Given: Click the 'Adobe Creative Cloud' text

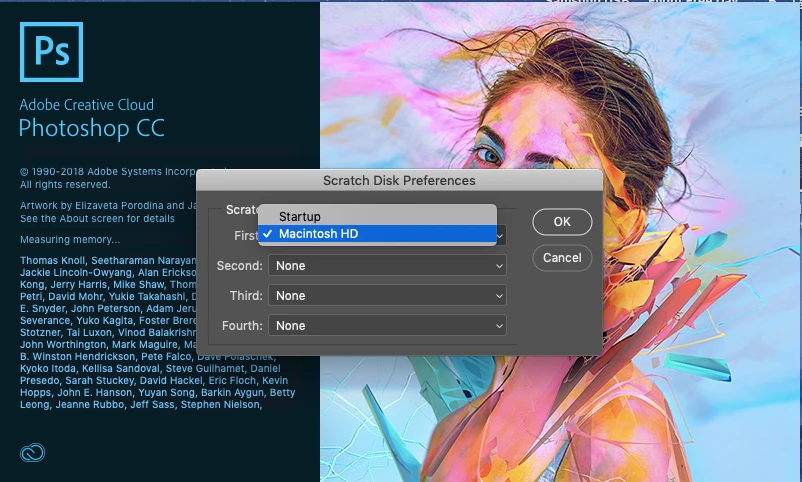Looking at the screenshot, I should (x=86, y=105).
